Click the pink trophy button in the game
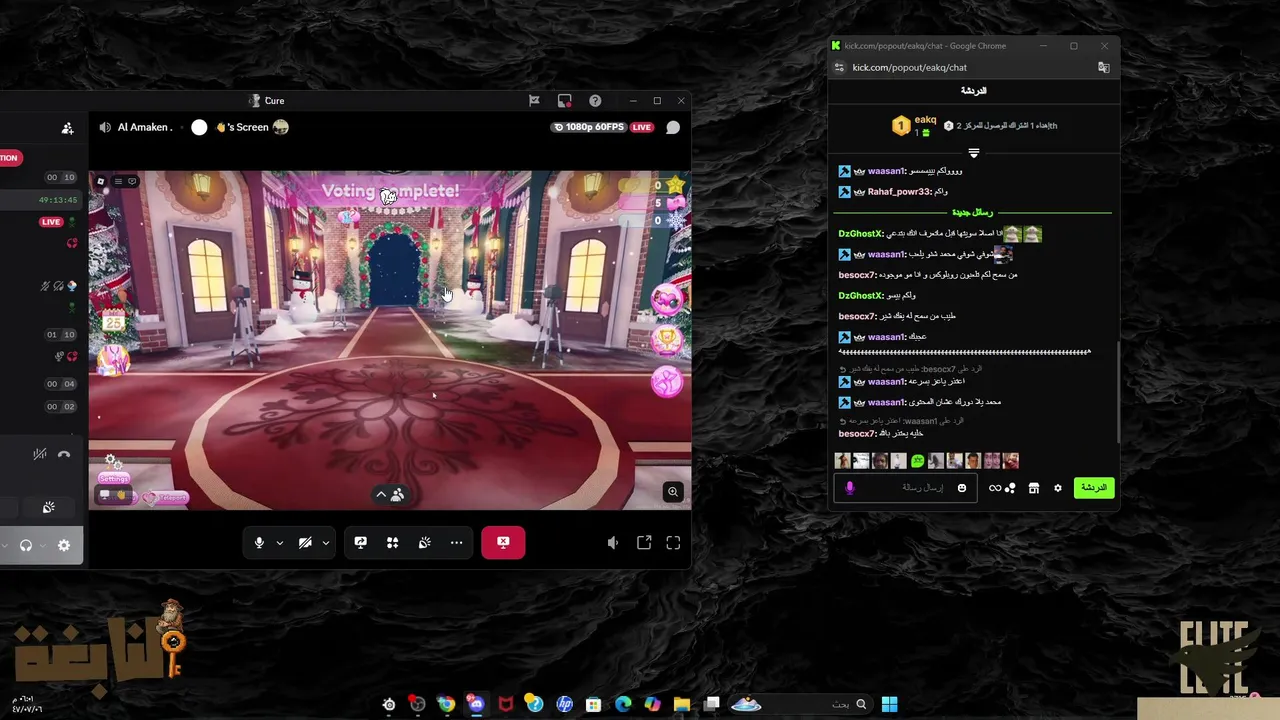Image resolution: width=1280 pixels, height=720 pixels. (667, 340)
